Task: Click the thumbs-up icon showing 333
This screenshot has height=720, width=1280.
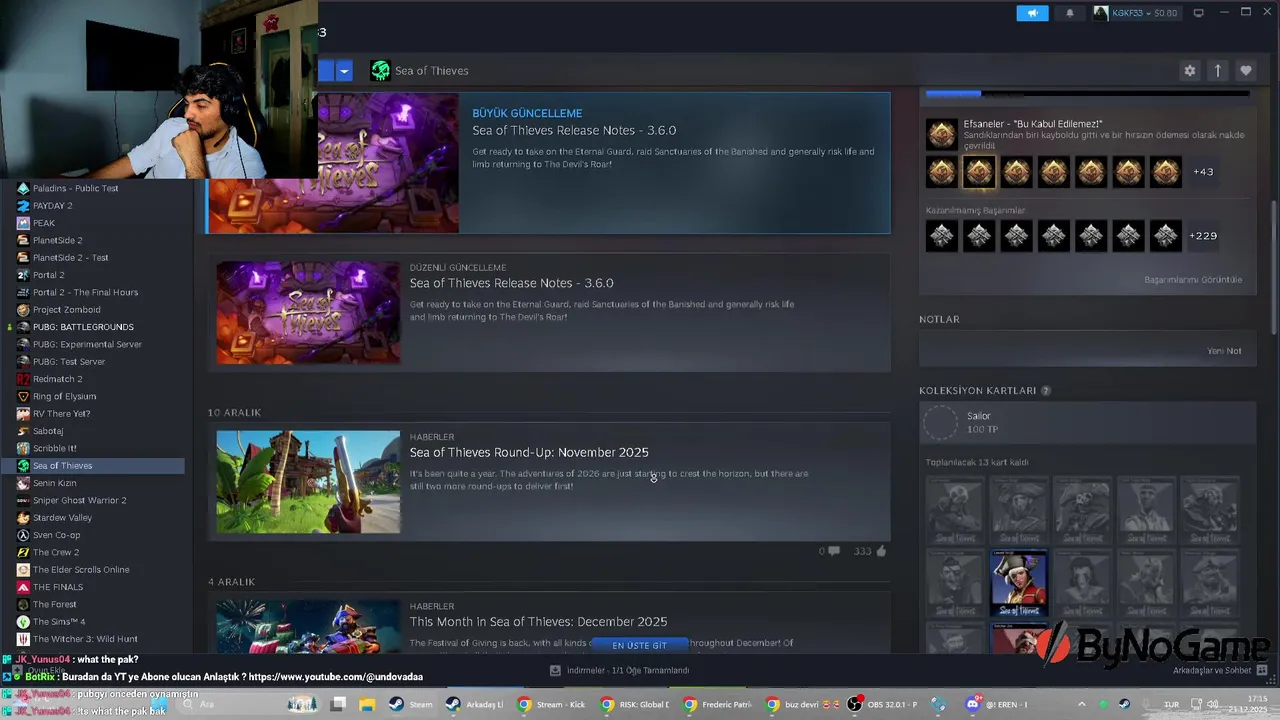Action: pos(880,551)
